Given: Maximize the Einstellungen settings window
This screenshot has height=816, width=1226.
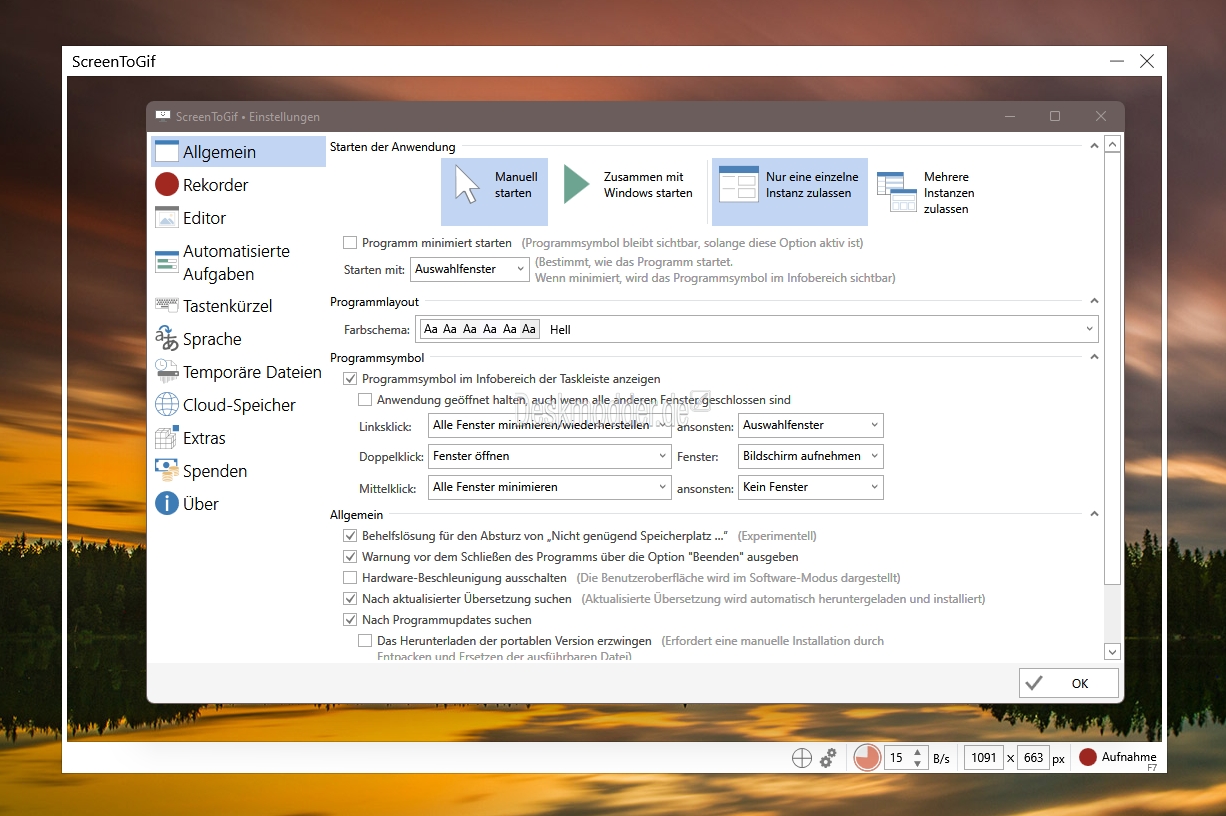Looking at the screenshot, I should point(1055,116).
